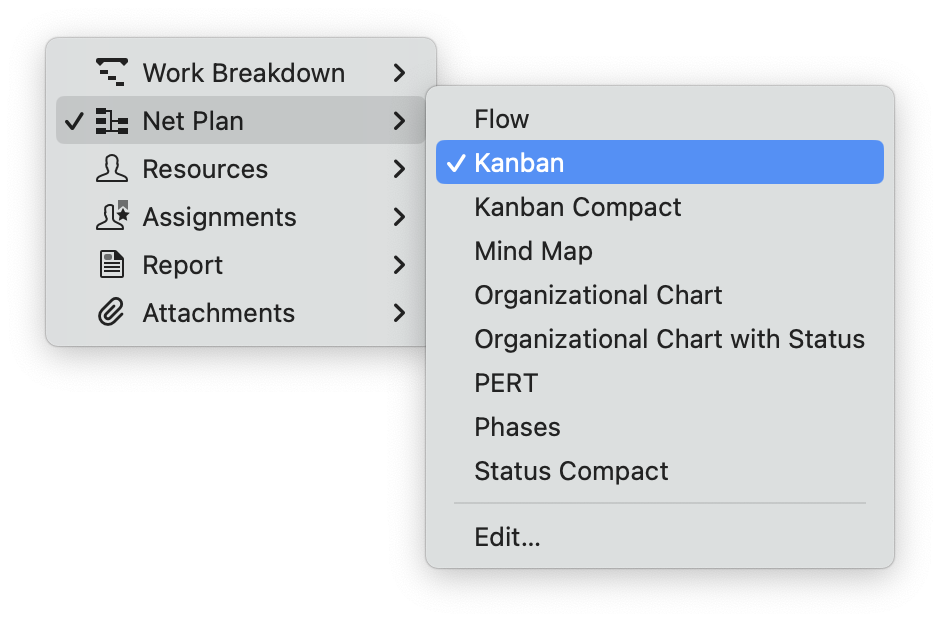Select Organizational Chart with Status
This screenshot has height=622, width=940.
(x=669, y=338)
